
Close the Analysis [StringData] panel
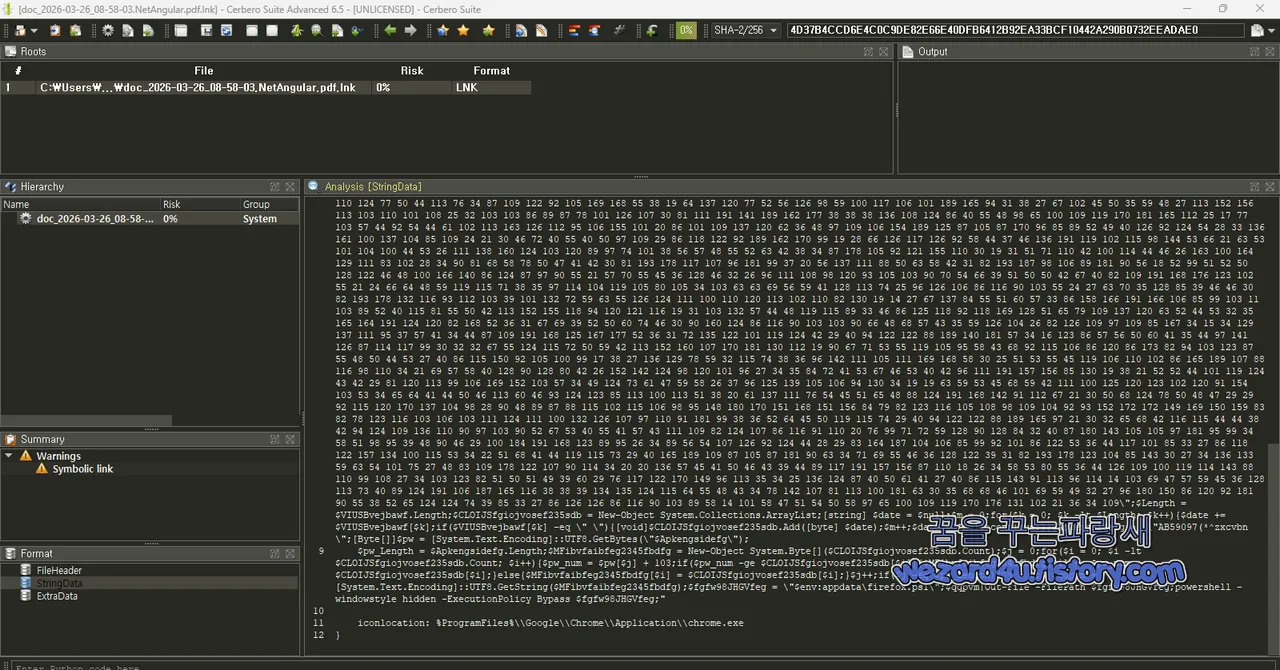coord(1270,187)
